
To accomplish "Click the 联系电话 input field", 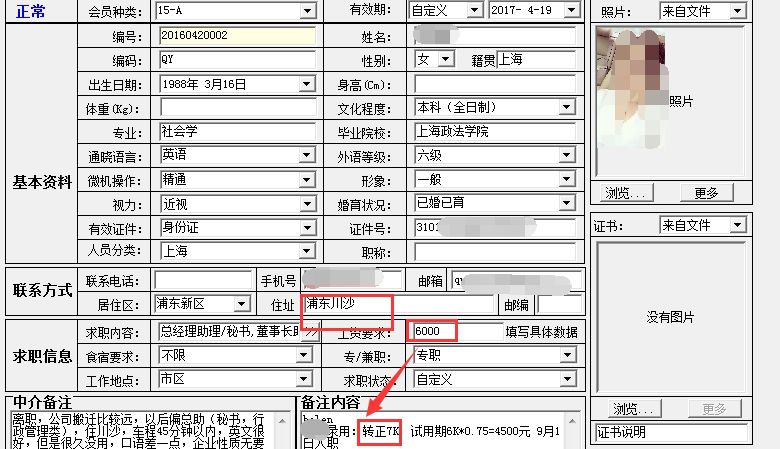I will pyautogui.click(x=203, y=280).
